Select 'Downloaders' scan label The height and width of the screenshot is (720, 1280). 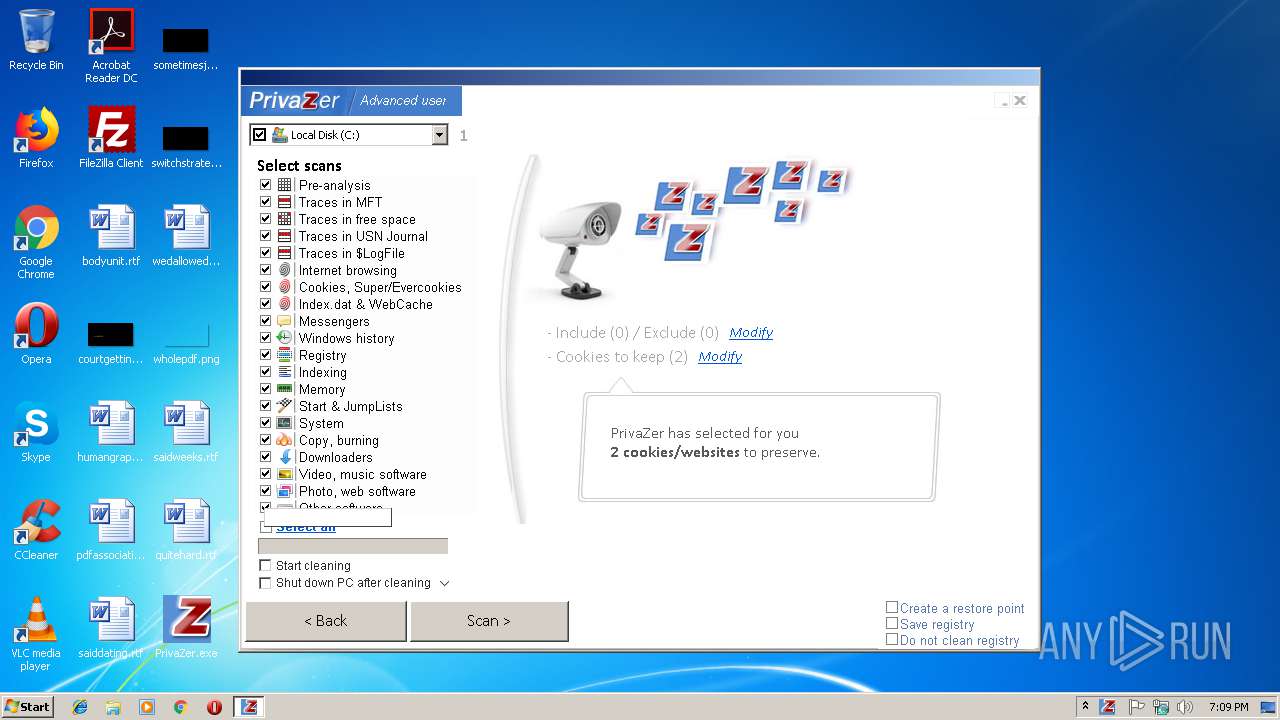tap(335, 457)
